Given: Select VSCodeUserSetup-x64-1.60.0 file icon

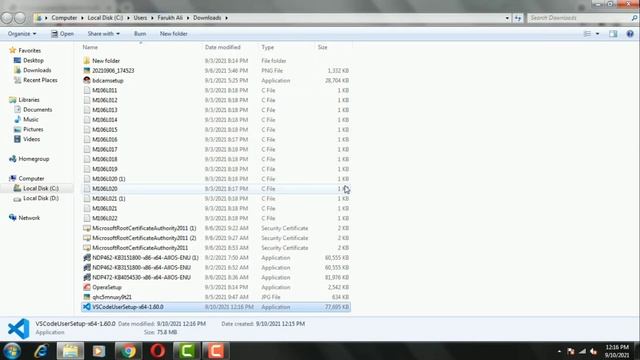Looking at the screenshot, I should coord(87,307).
